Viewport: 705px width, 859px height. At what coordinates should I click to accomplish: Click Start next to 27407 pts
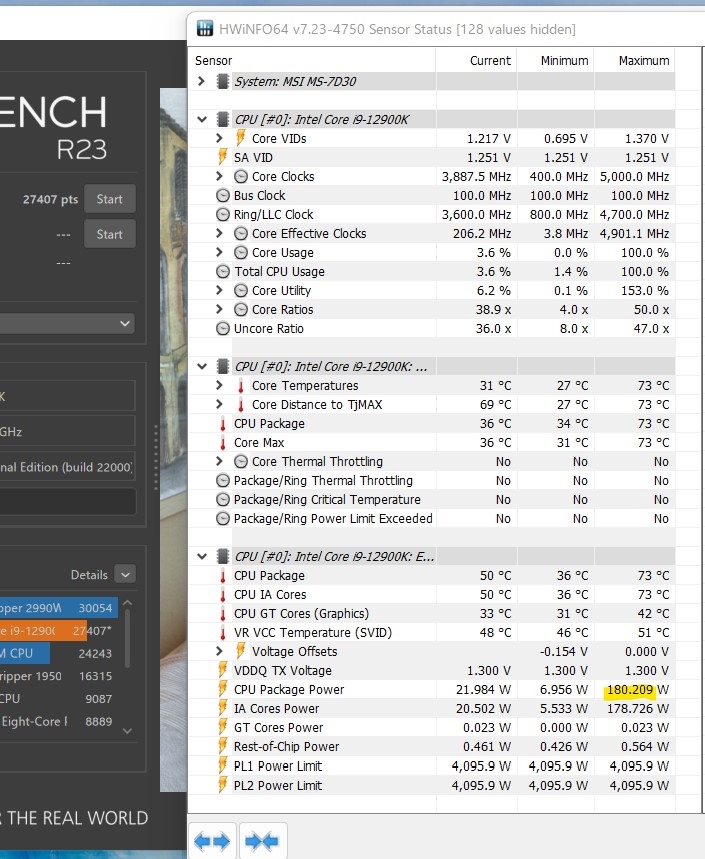pos(110,199)
